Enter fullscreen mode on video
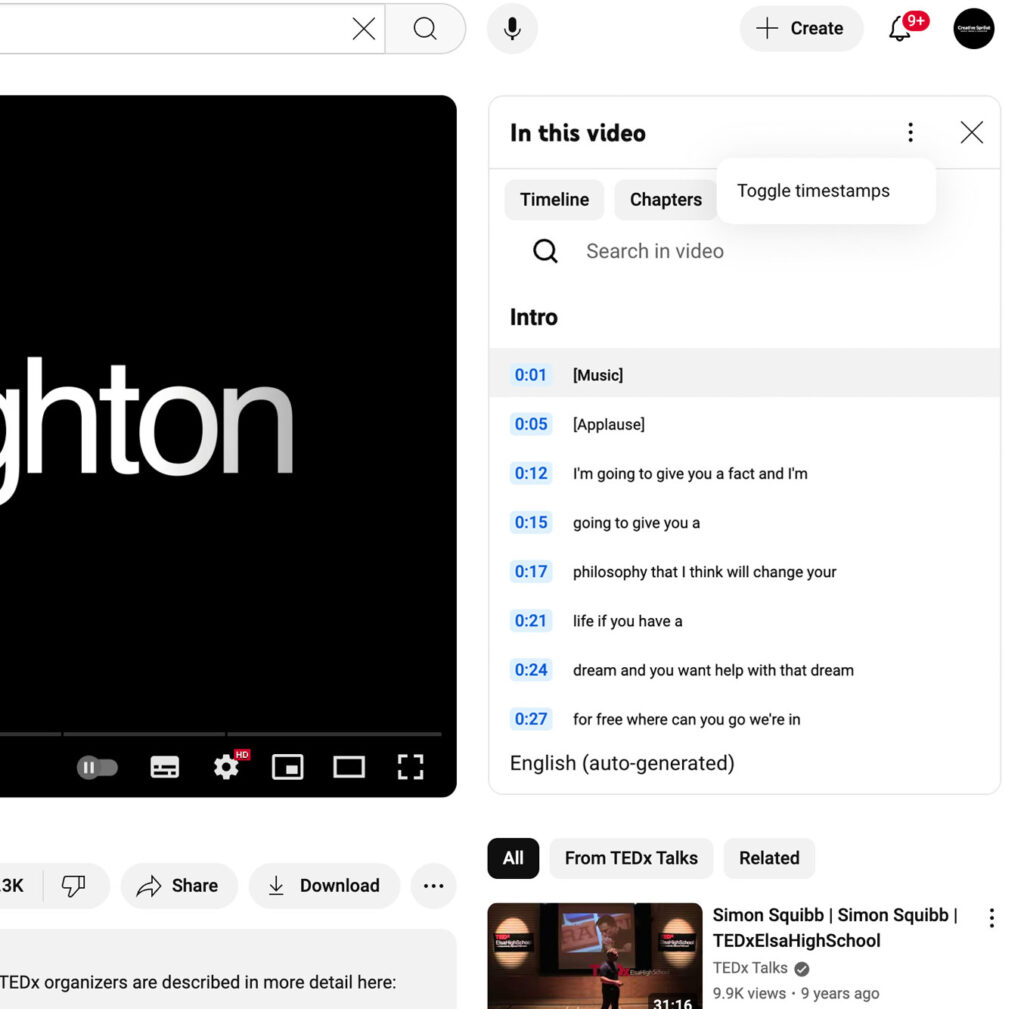The width and height of the screenshot is (1024, 1009). (x=410, y=767)
